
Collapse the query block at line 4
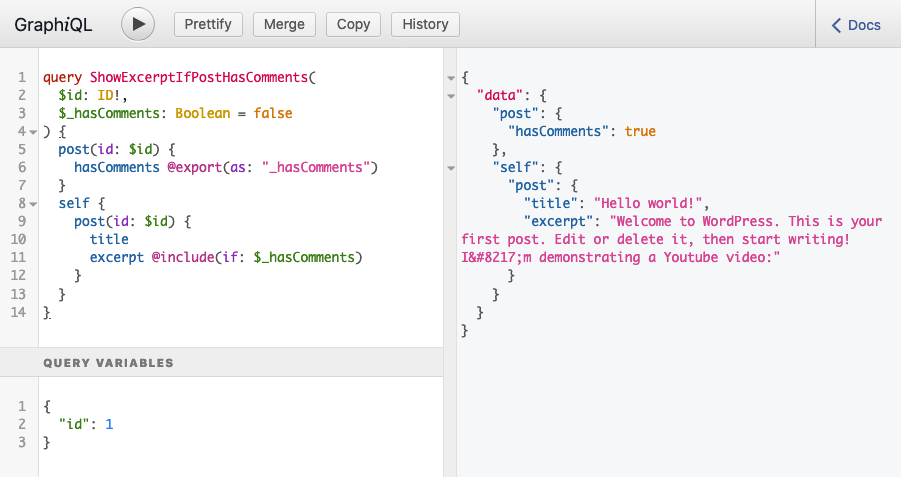coord(33,132)
